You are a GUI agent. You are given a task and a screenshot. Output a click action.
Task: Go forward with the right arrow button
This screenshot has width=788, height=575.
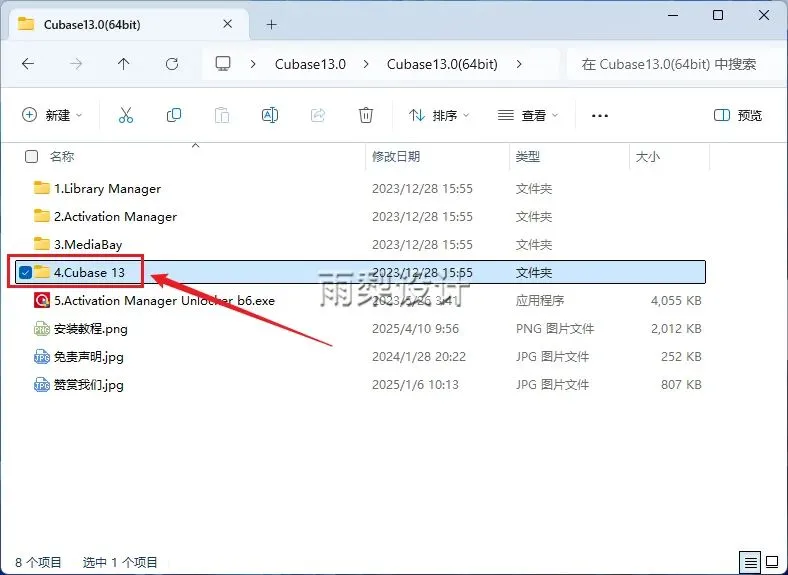[x=76, y=64]
